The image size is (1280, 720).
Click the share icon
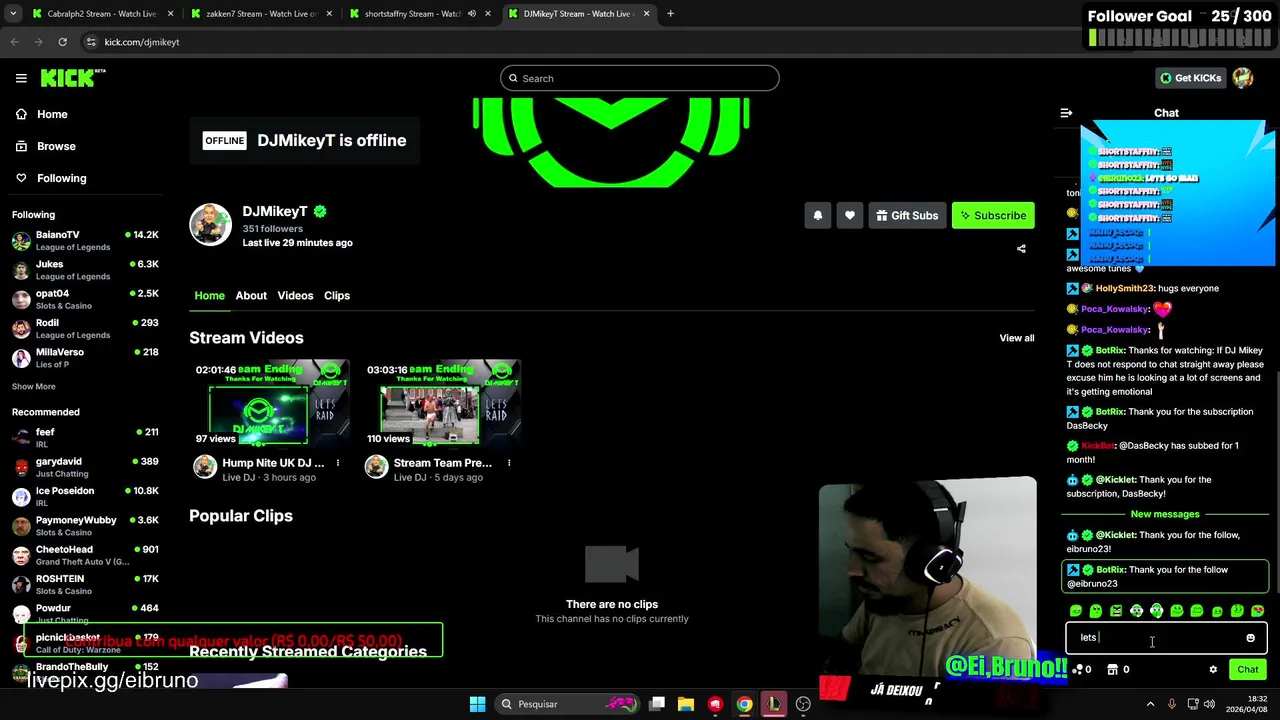[1021, 248]
